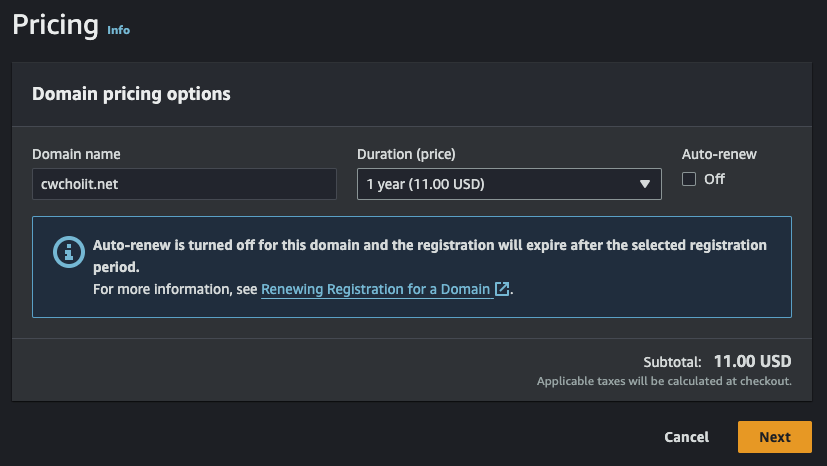Click the Domain pricing options header
This screenshot has height=466, width=827.
pos(131,94)
